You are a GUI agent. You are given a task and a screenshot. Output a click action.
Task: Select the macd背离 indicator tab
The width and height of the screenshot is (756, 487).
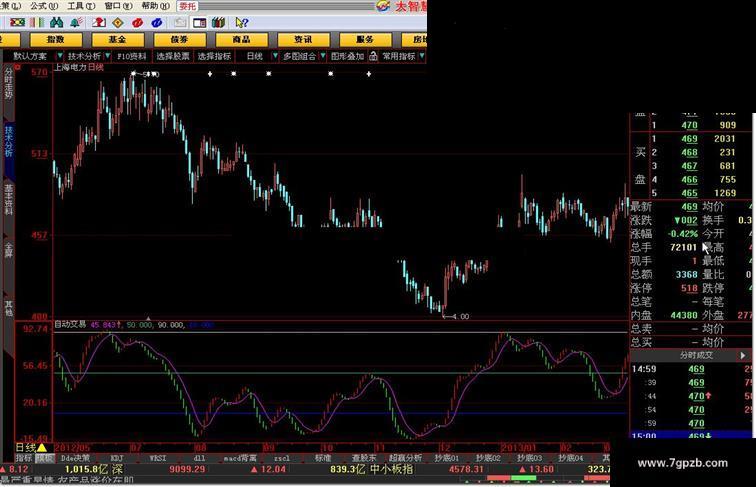(x=240, y=458)
